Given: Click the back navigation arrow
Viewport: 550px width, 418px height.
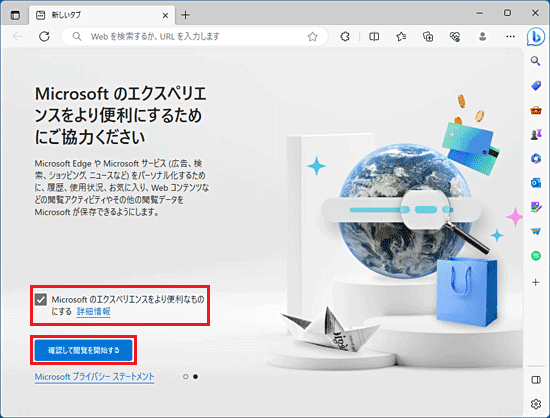Looking at the screenshot, I should (17, 36).
